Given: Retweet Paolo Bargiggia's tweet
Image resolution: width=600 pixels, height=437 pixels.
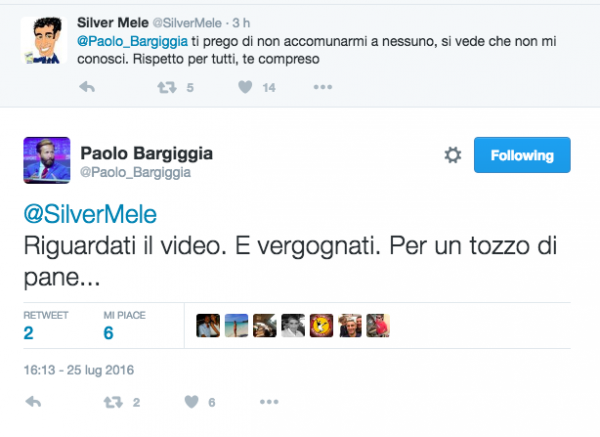Looking at the screenshot, I should pyautogui.click(x=113, y=402).
